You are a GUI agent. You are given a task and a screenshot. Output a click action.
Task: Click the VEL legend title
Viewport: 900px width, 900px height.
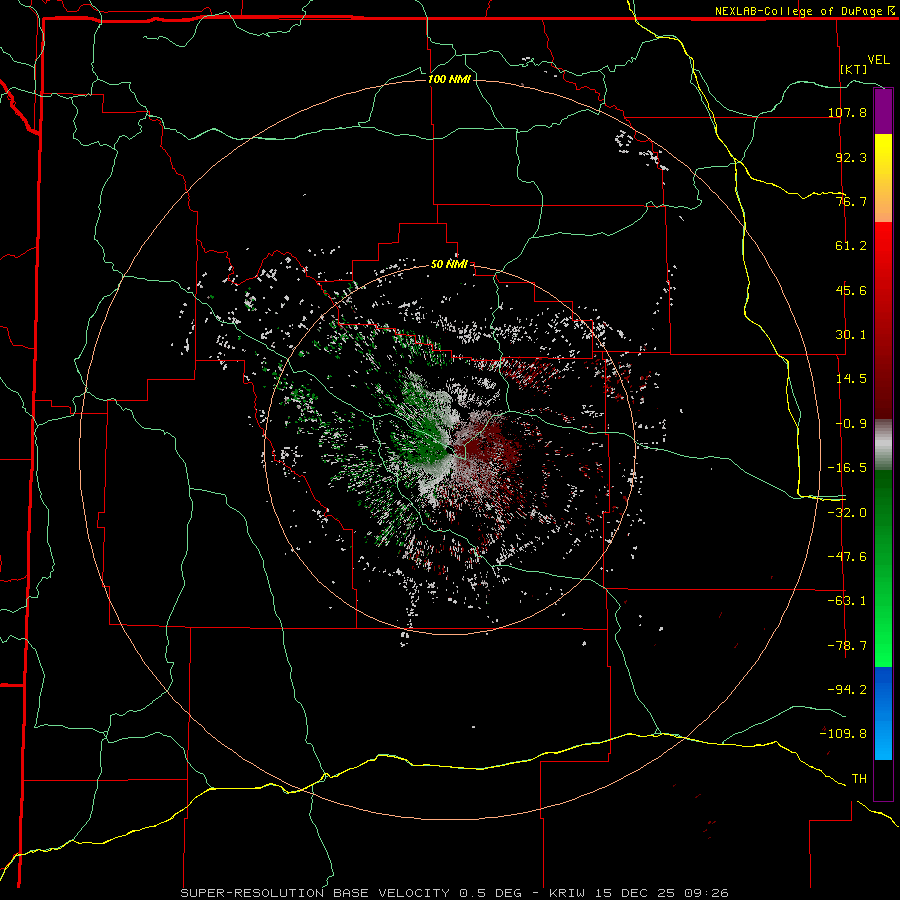tap(878, 60)
